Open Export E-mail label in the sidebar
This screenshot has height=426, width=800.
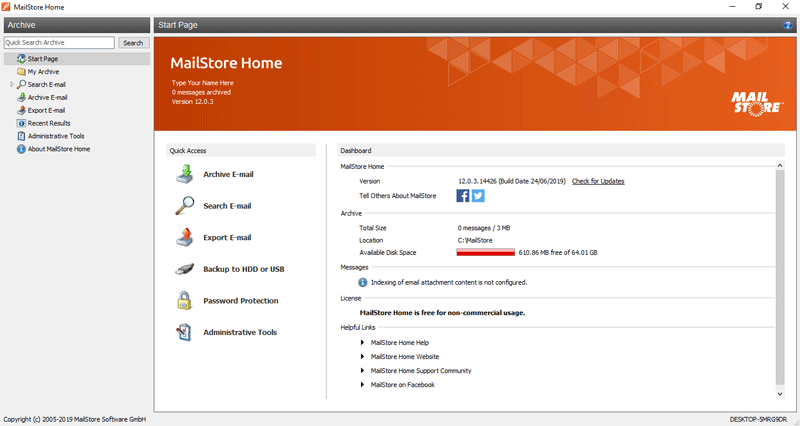click(46, 110)
